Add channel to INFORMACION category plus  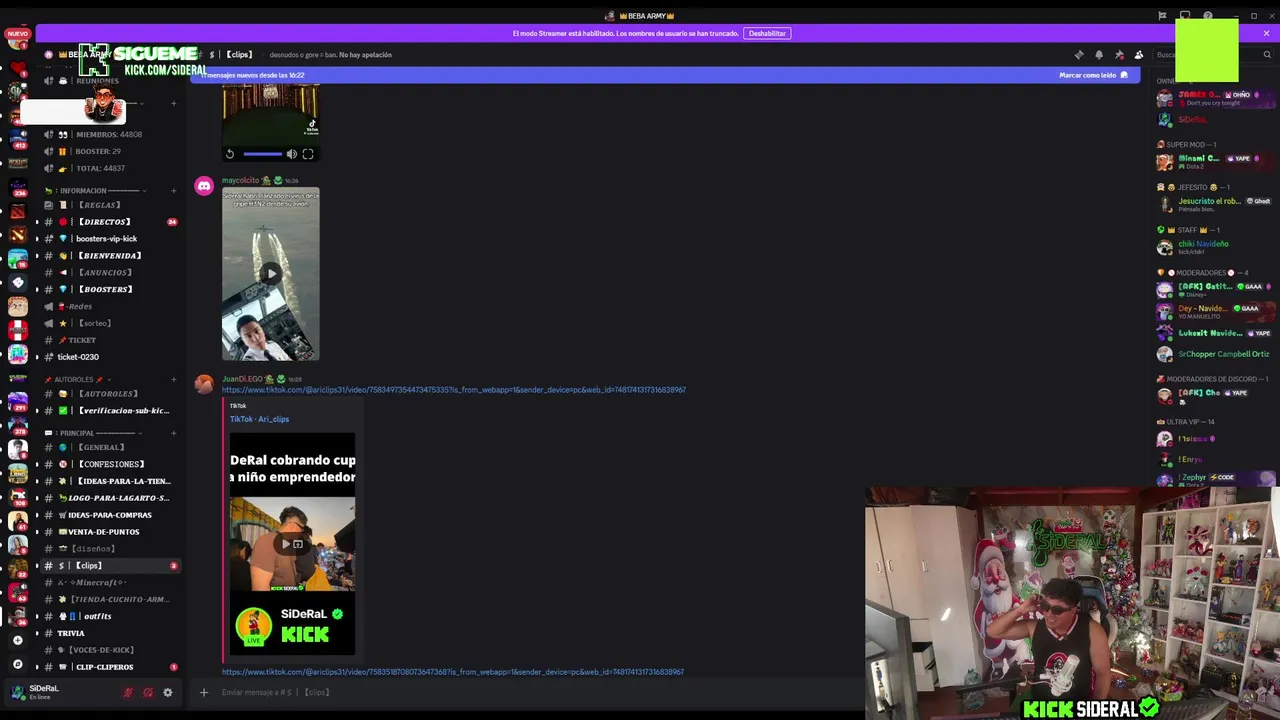pyautogui.click(x=173, y=190)
